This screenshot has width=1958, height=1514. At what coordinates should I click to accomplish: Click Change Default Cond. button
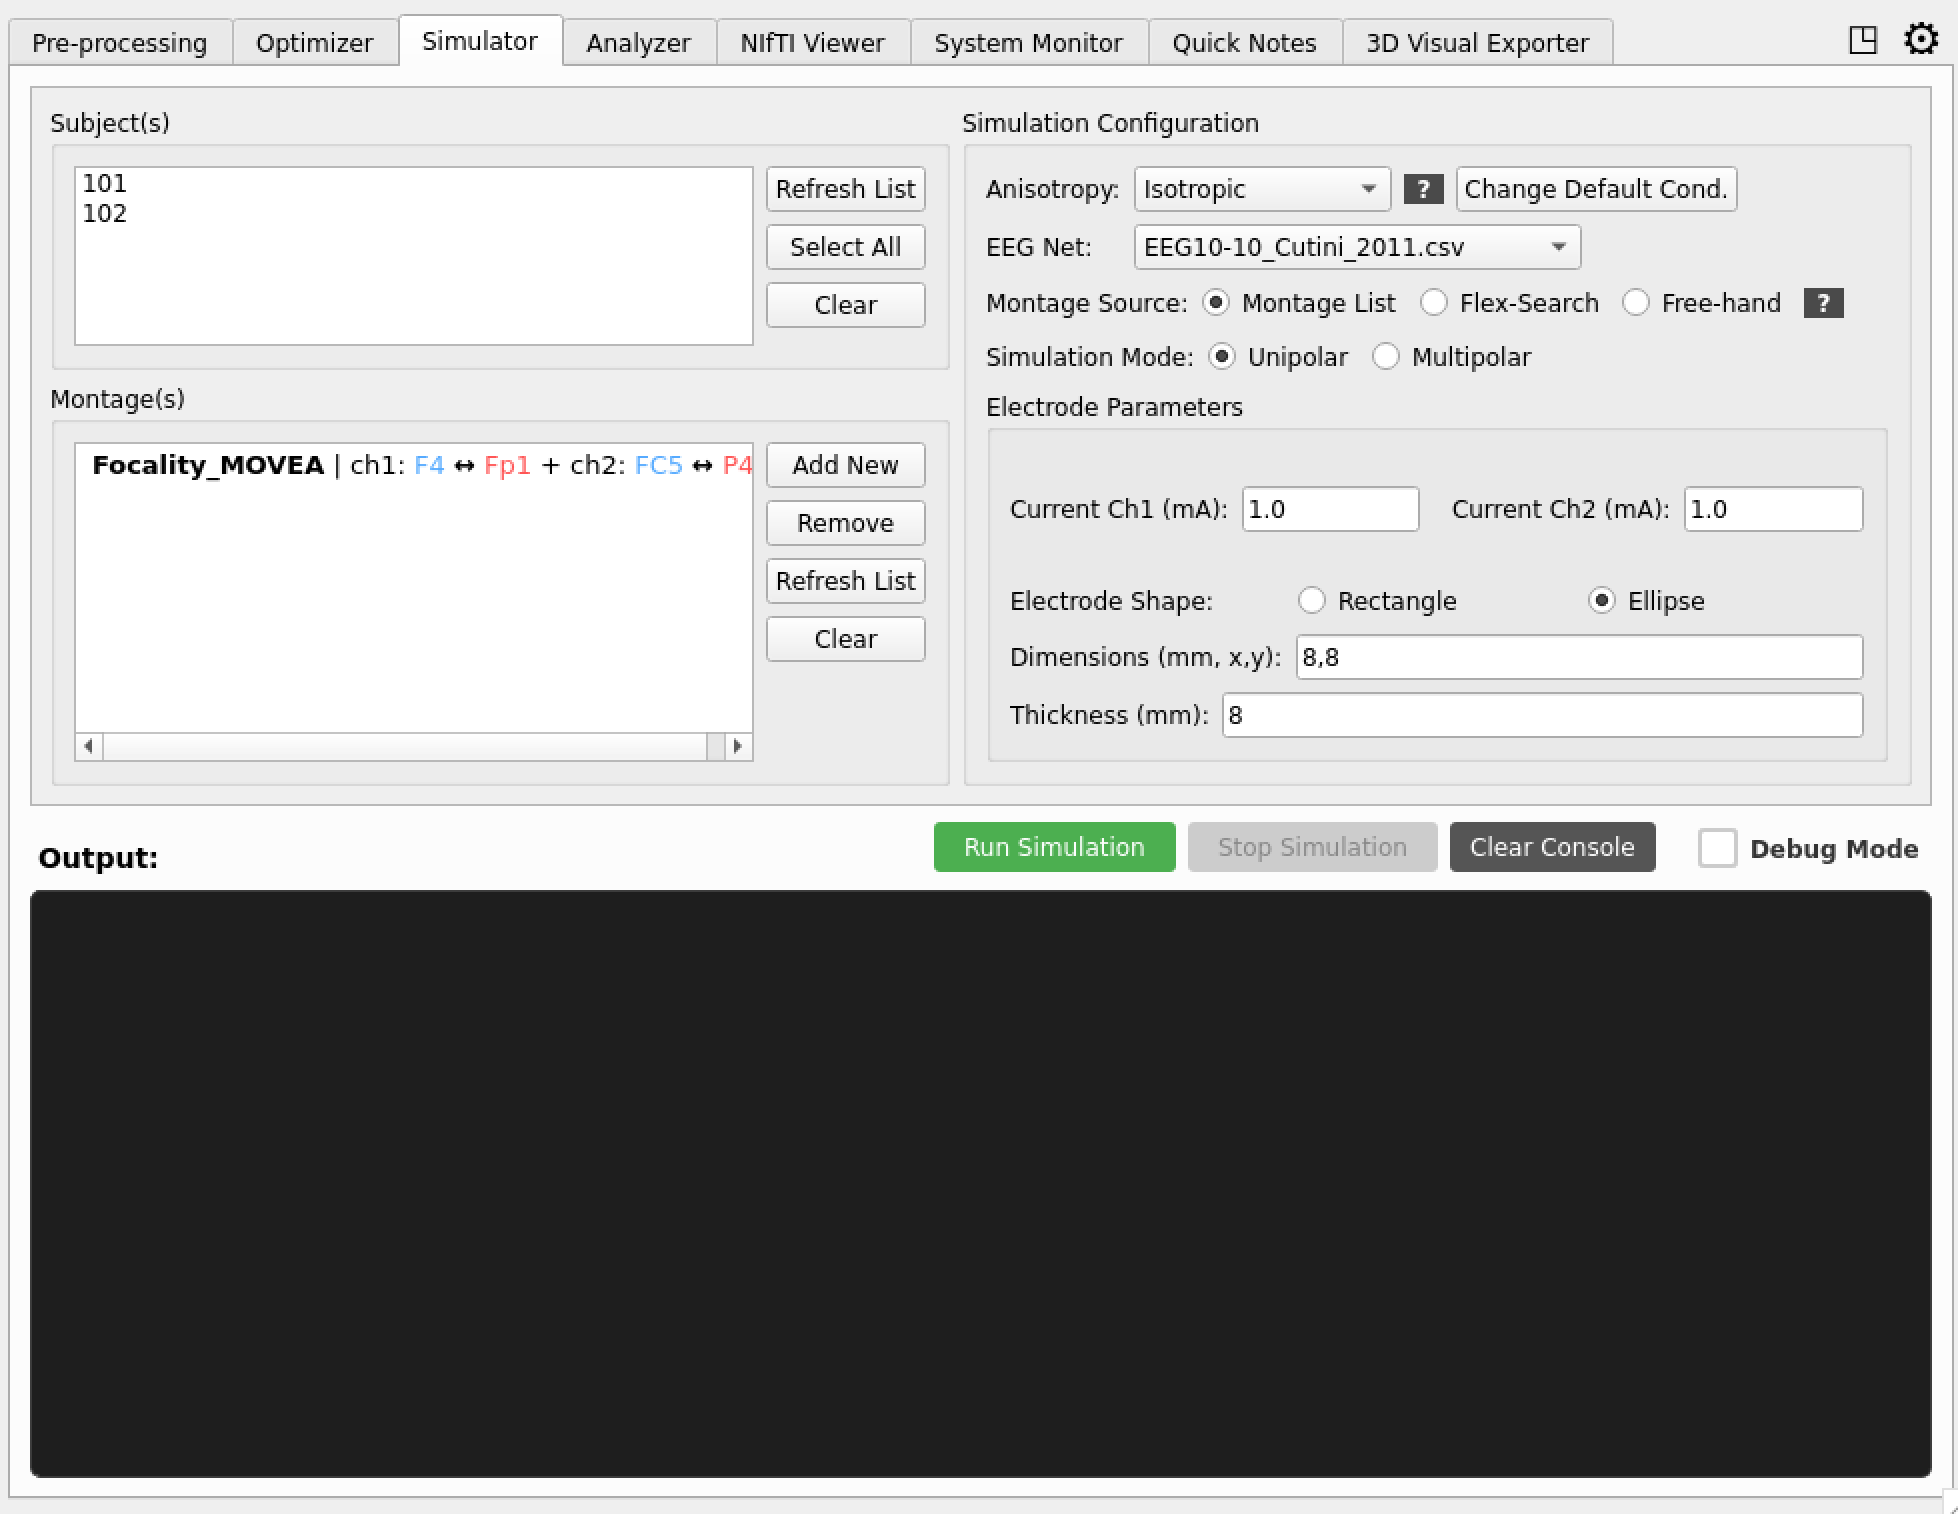[x=1595, y=188]
